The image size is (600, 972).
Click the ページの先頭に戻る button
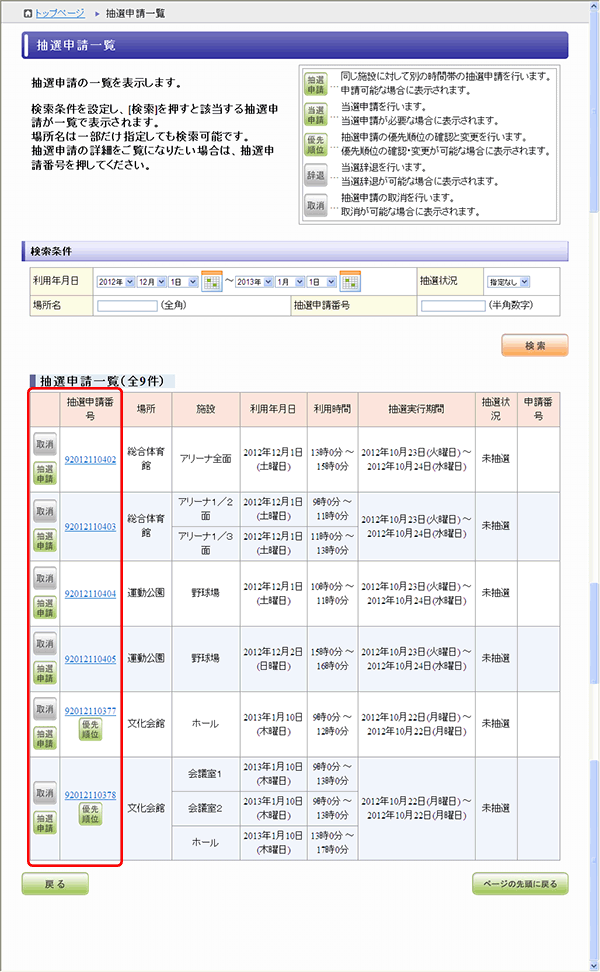(520, 884)
